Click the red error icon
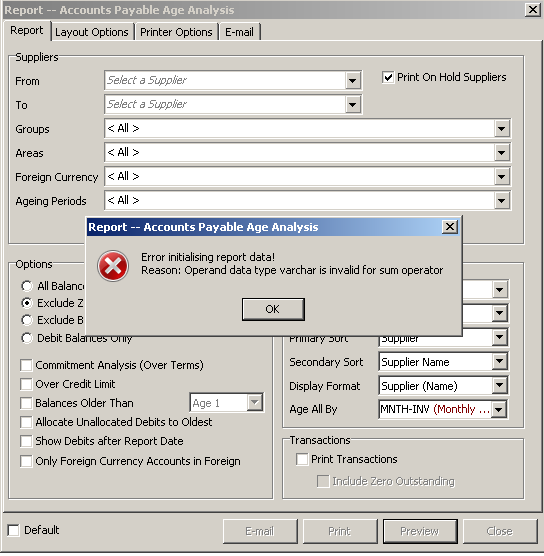 pyautogui.click(x=113, y=266)
